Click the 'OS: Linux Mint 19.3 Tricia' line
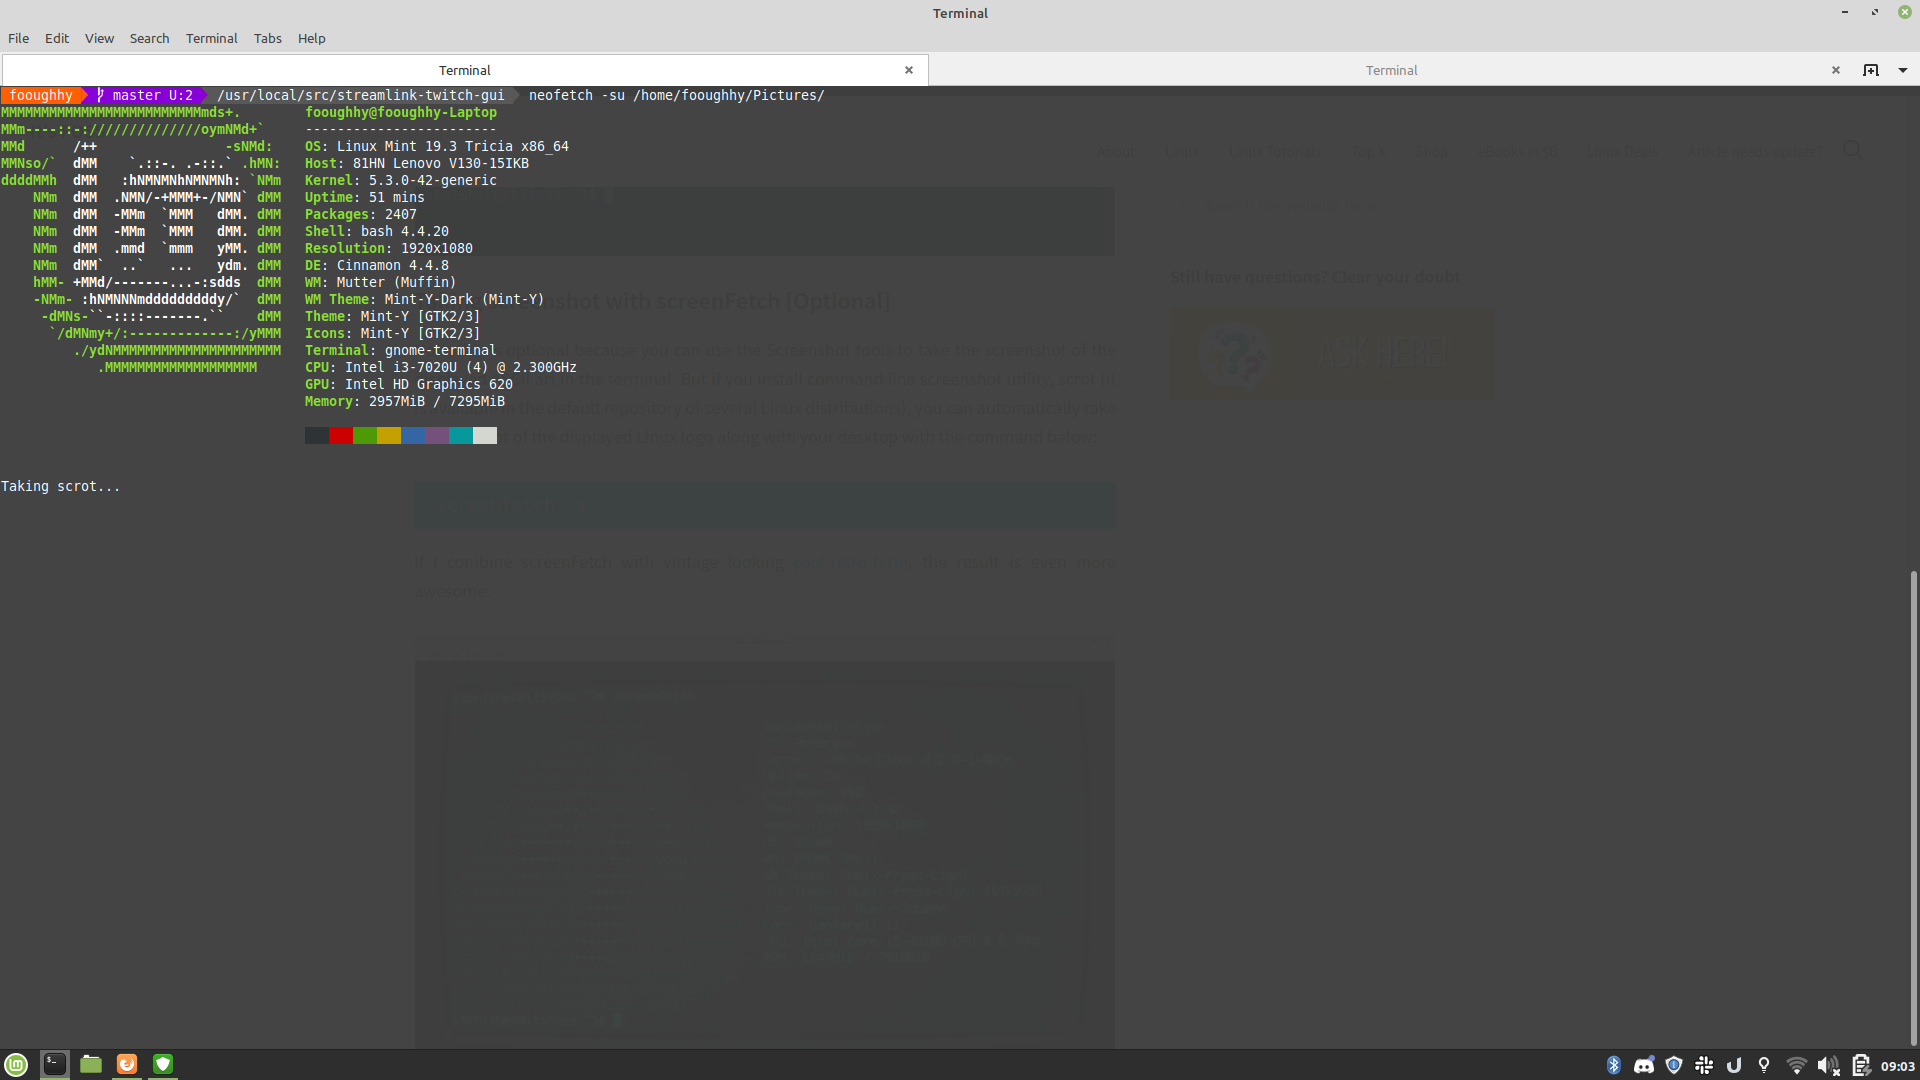This screenshot has width=1920, height=1080. point(437,146)
